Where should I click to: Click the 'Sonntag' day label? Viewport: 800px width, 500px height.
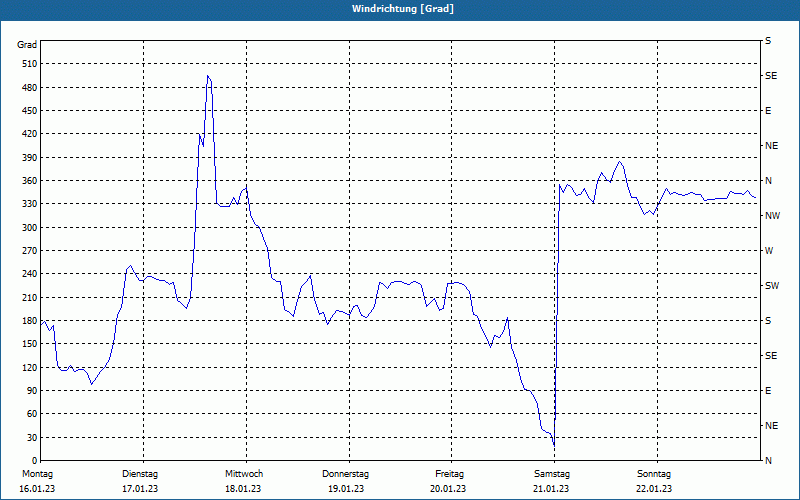[654, 474]
